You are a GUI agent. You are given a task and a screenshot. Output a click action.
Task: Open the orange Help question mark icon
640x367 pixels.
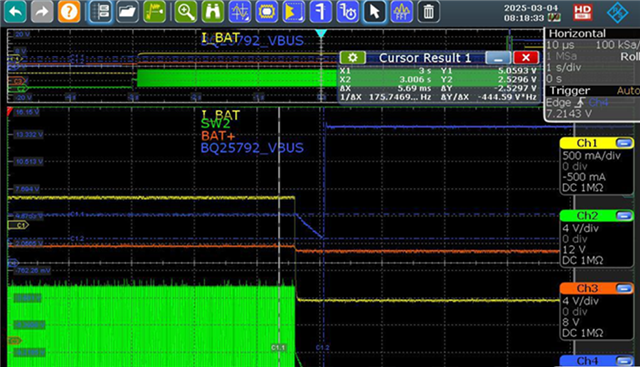(69, 11)
